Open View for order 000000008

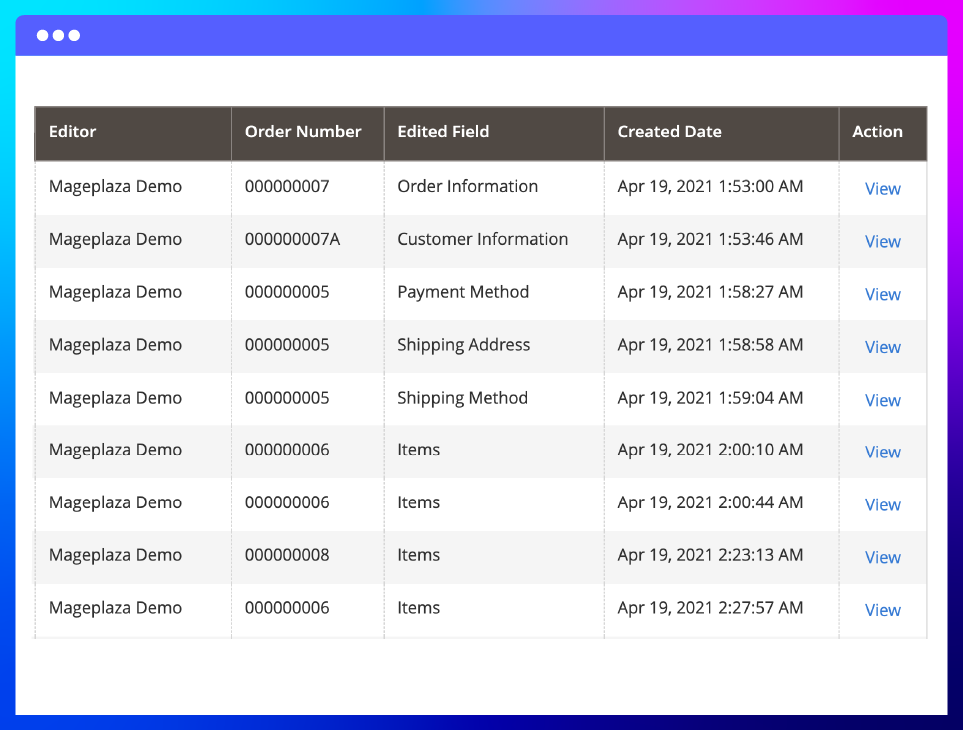(882, 558)
